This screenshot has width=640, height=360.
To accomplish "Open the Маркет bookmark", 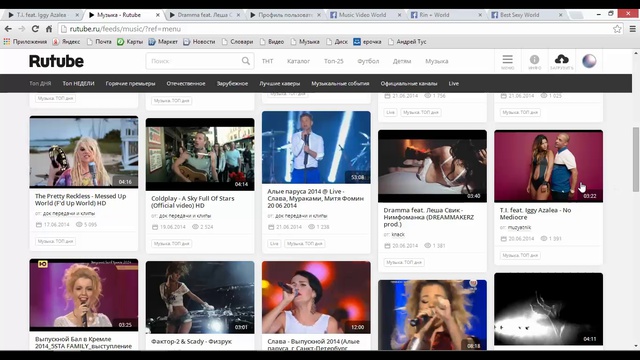I will coord(163,42).
